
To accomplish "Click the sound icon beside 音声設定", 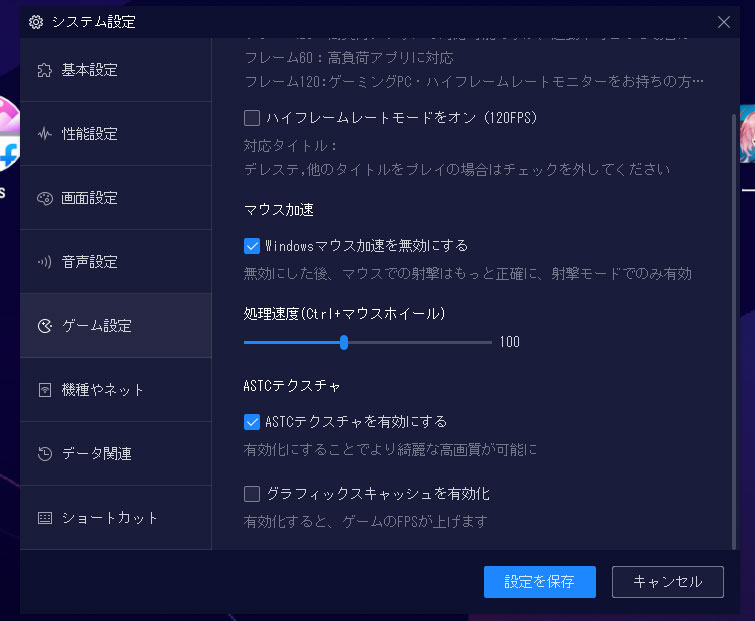I will pyautogui.click(x=44, y=262).
